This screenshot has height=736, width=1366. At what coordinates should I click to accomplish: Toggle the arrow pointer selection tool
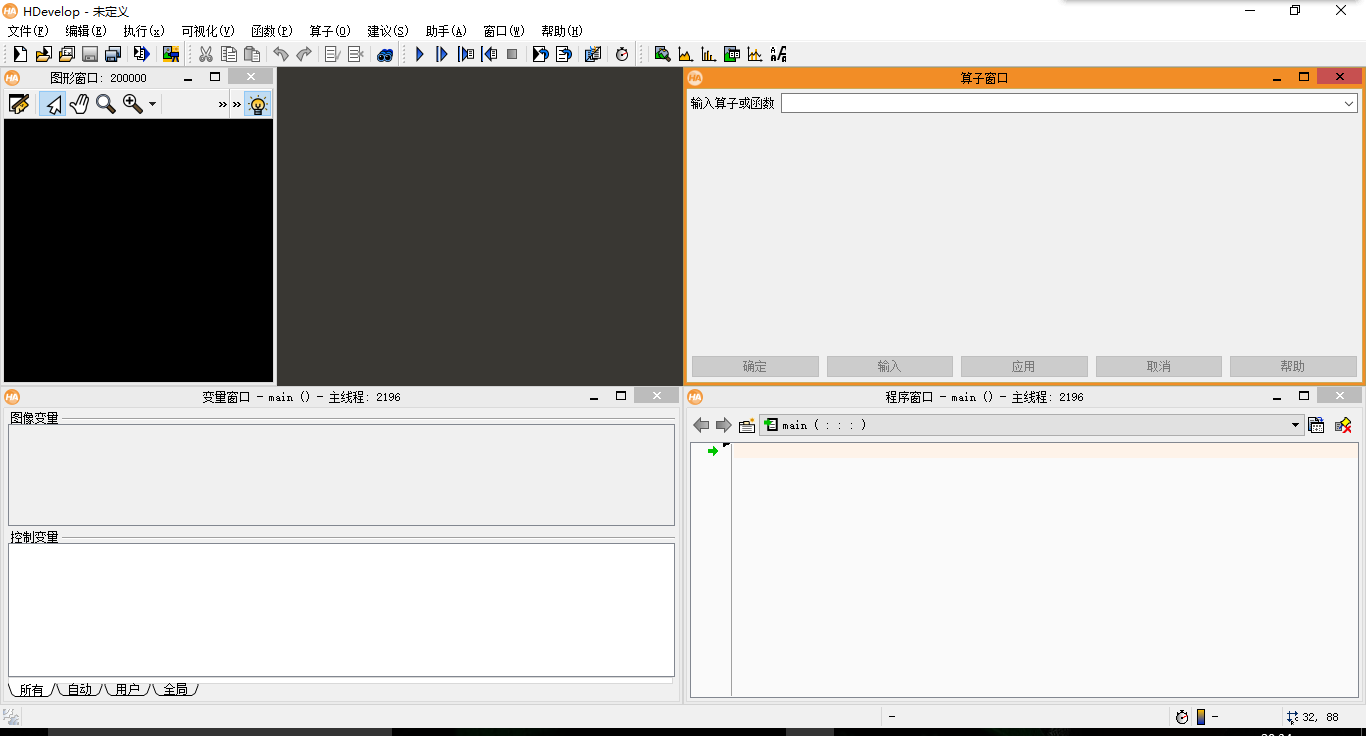click(x=53, y=104)
